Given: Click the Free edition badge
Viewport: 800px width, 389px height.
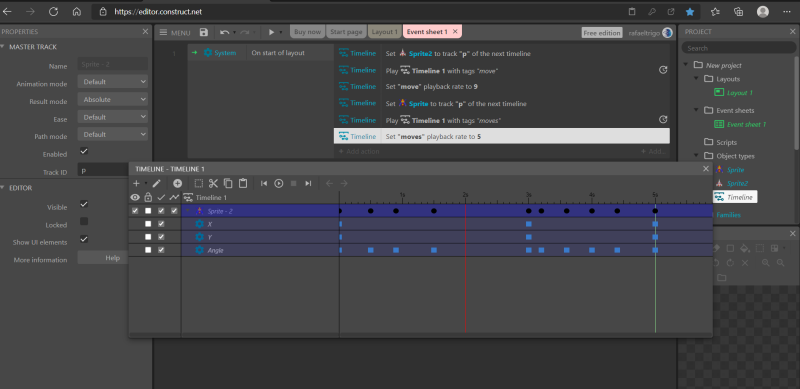Looking at the screenshot, I should pos(602,33).
